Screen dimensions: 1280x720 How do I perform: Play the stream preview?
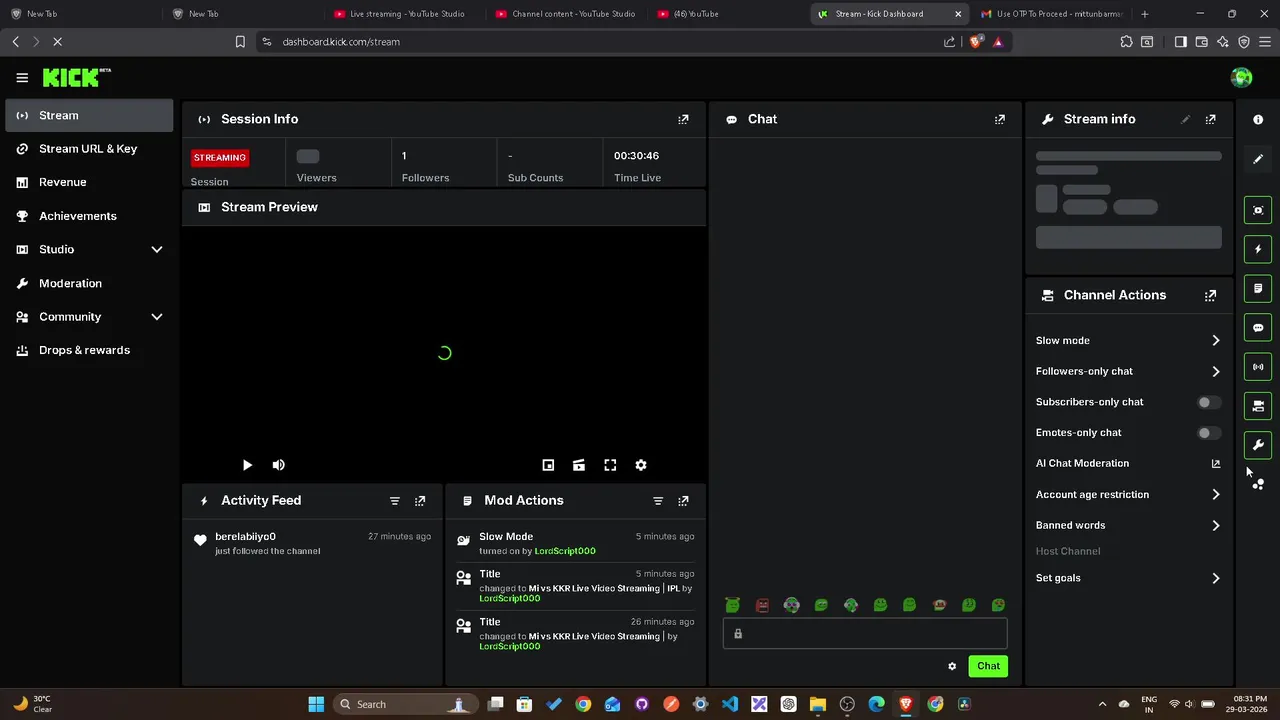[247, 465]
